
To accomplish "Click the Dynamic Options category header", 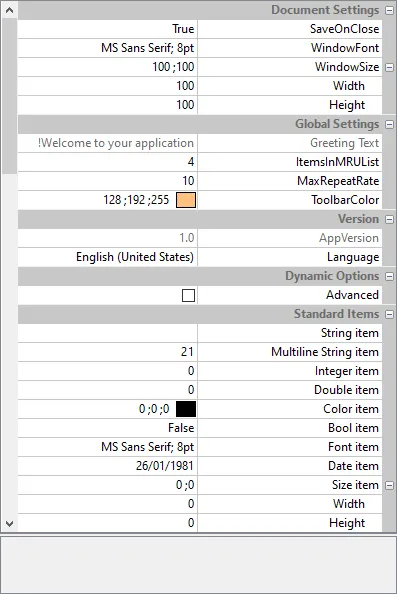I will coord(201,276).
